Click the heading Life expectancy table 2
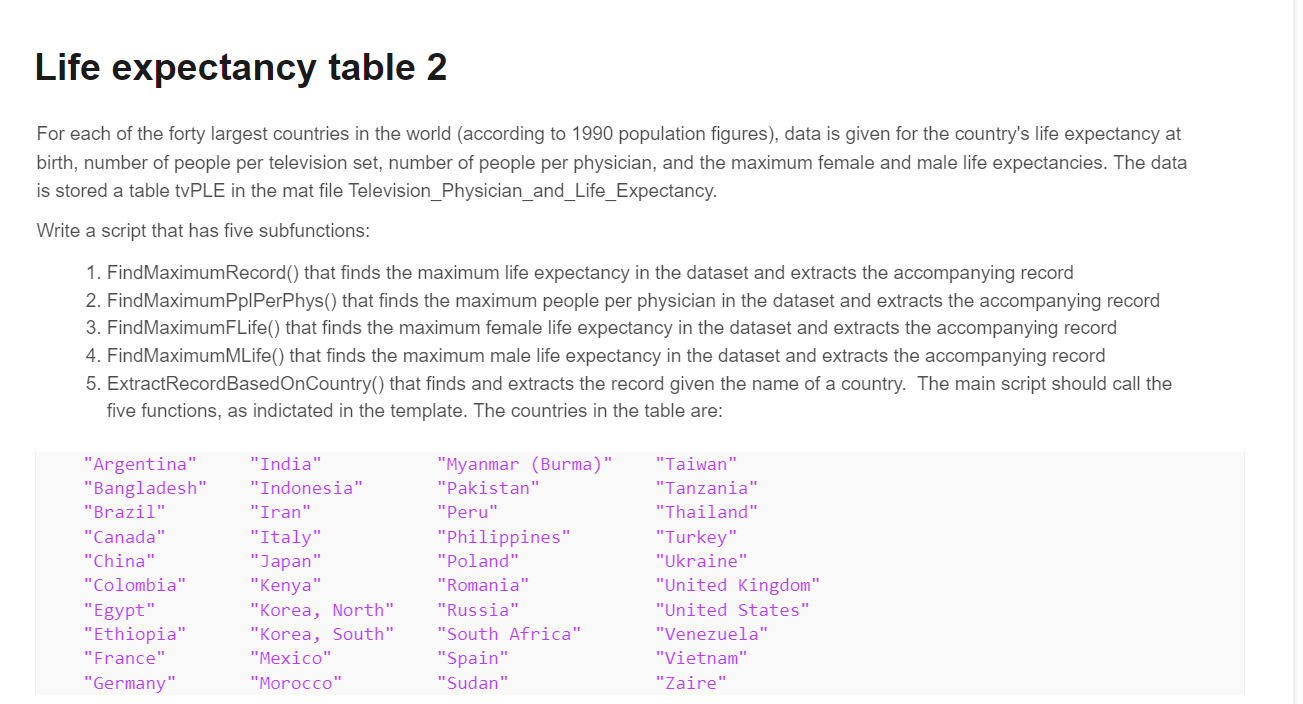The height and width of the screenshot is (704, 1303). click(240, 67)
